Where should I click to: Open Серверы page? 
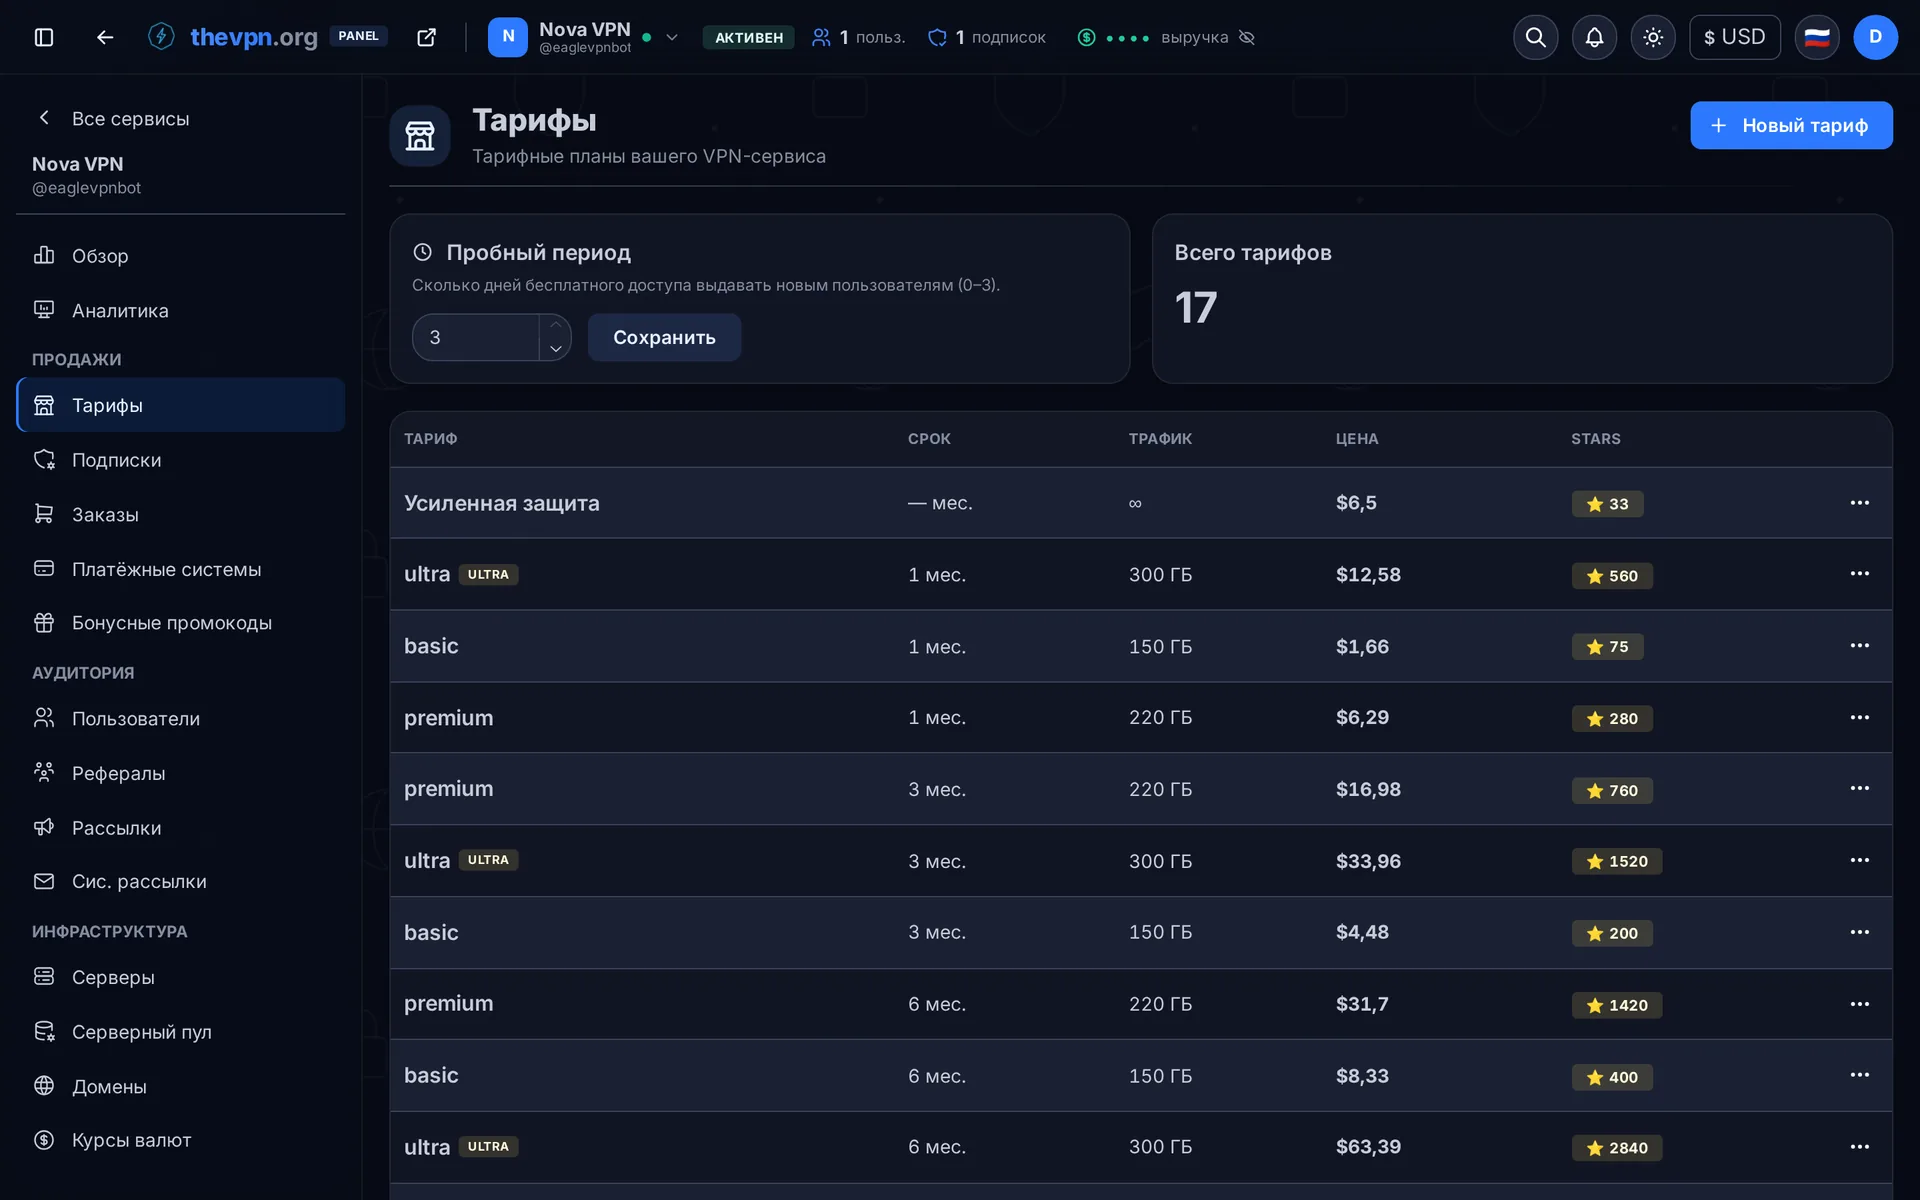[181, 977]
